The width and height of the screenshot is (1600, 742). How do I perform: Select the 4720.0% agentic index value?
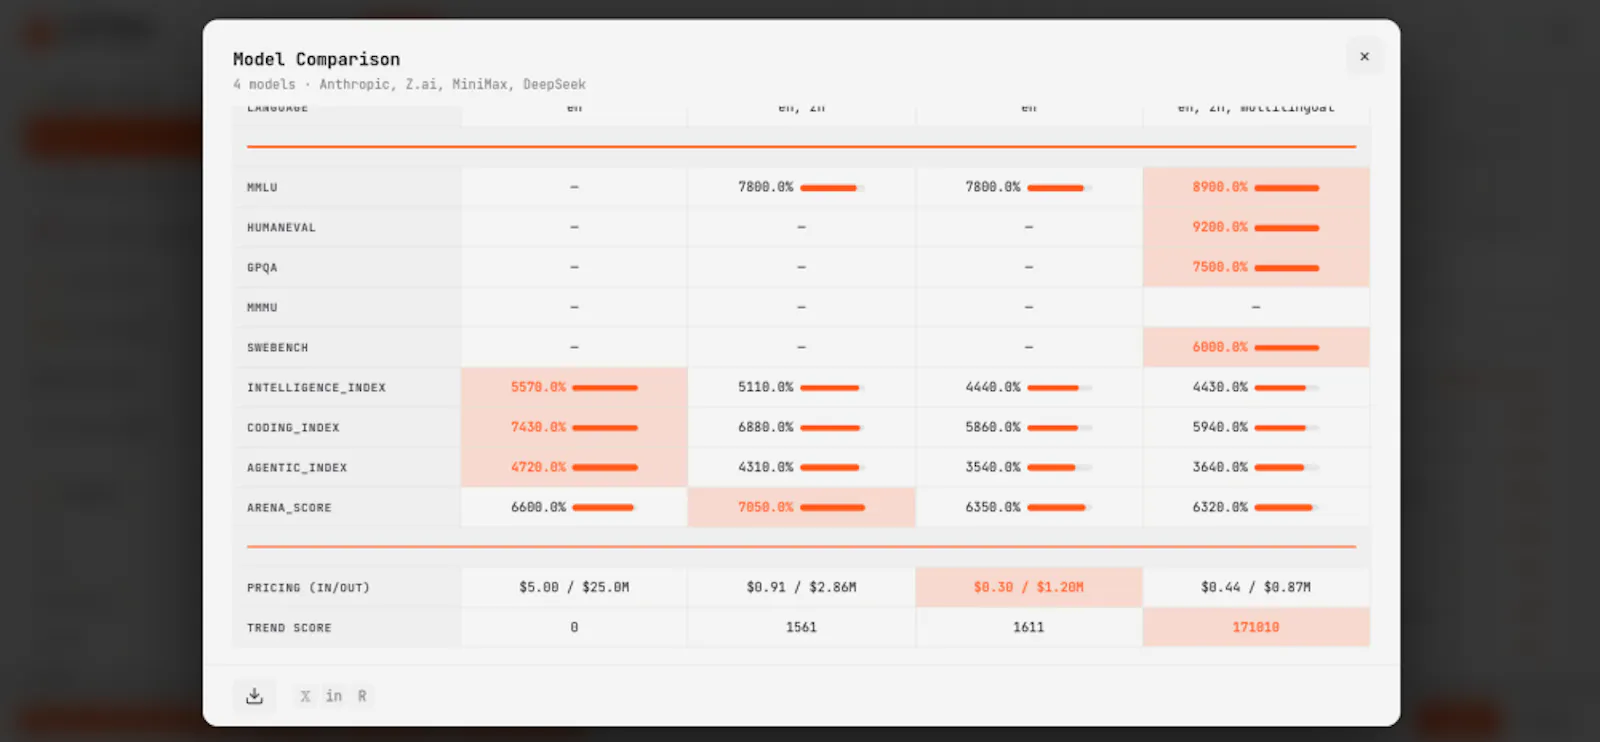point(538,467)
